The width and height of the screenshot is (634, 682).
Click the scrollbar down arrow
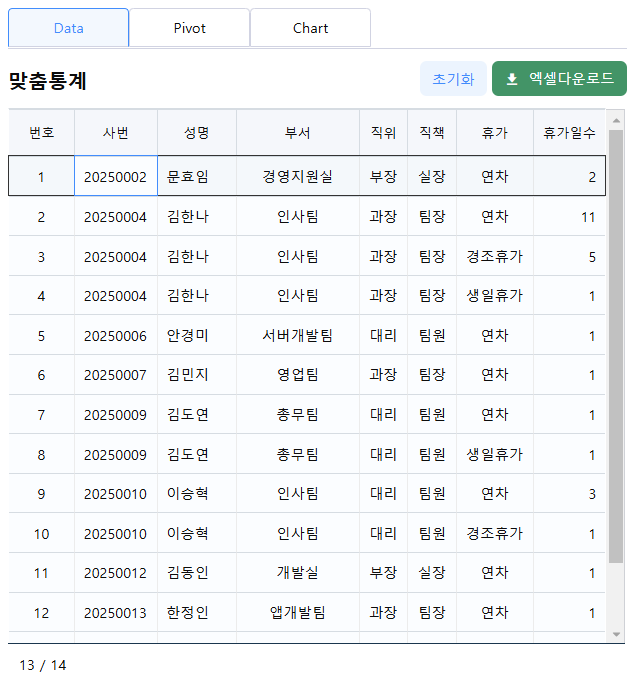coord(616,634)
